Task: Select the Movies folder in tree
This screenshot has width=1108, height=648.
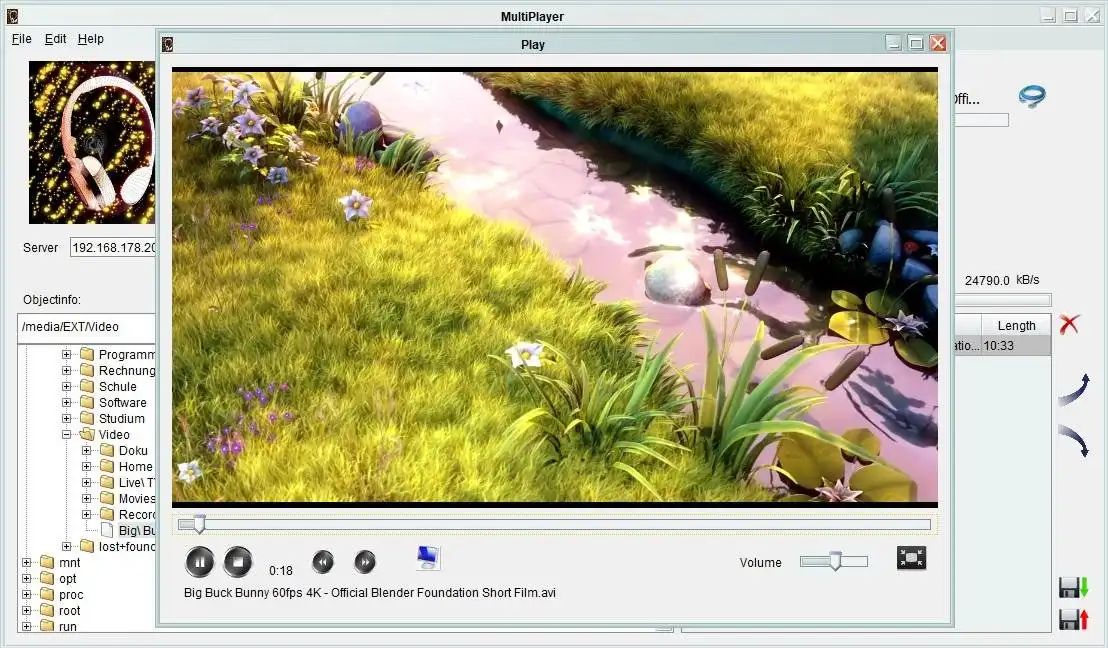Action: click(136, 498)
